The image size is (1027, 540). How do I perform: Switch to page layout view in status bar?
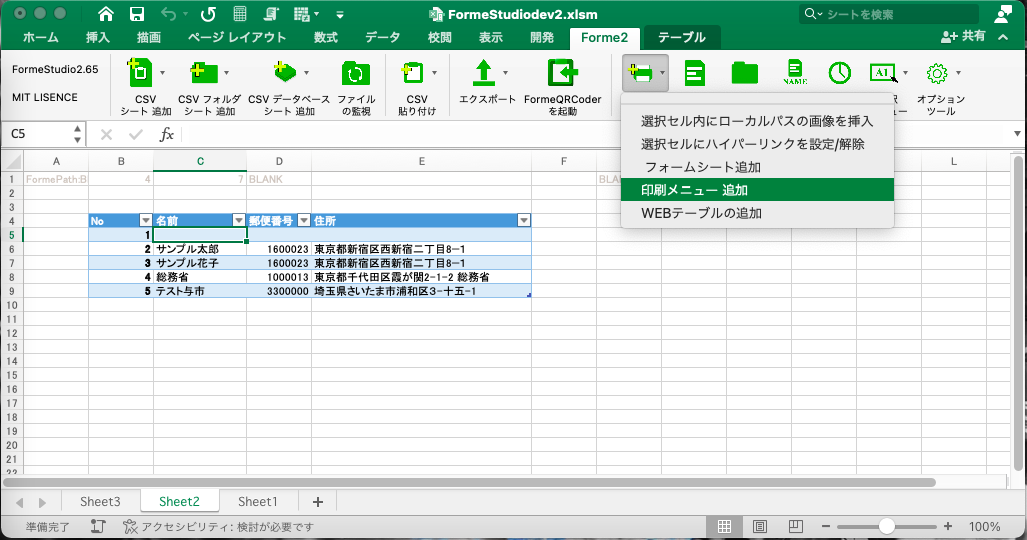coord(760,526)
